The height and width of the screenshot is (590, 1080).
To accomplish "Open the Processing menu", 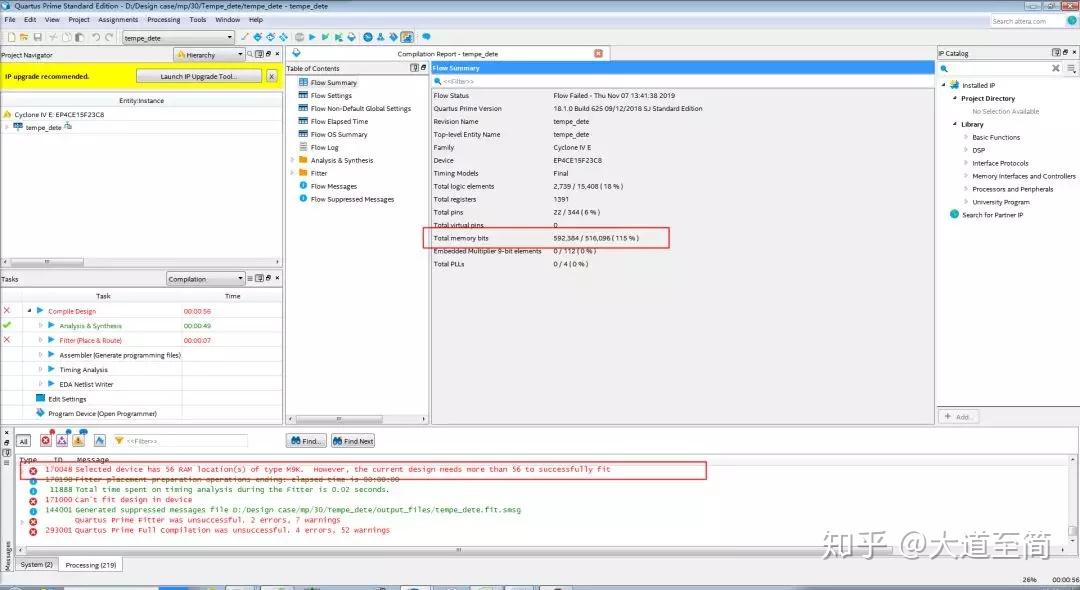I will pos(164,19).
